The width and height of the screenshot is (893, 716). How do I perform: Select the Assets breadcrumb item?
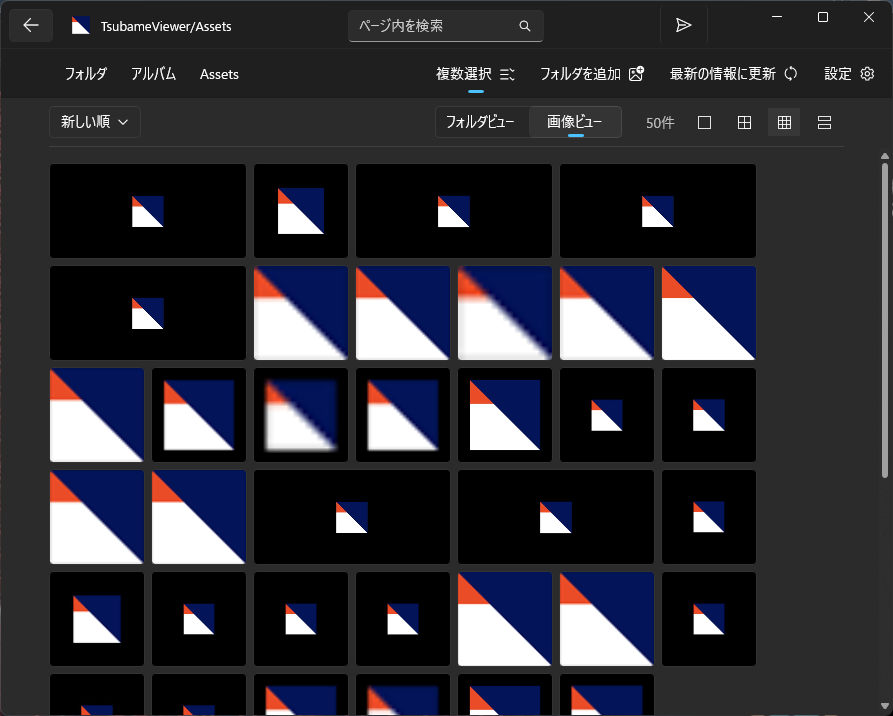[219, 74]
